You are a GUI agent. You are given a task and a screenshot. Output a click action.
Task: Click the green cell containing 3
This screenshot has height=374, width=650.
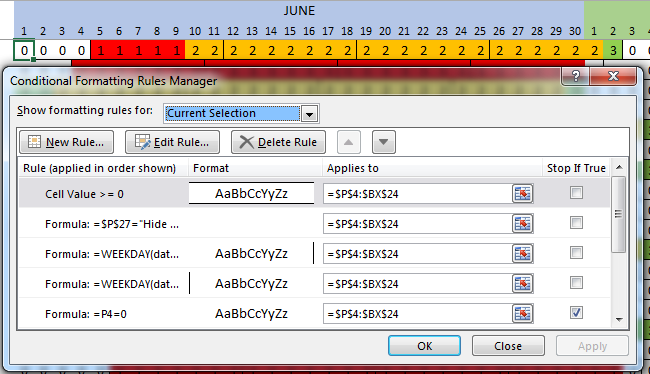click(613, 50)
